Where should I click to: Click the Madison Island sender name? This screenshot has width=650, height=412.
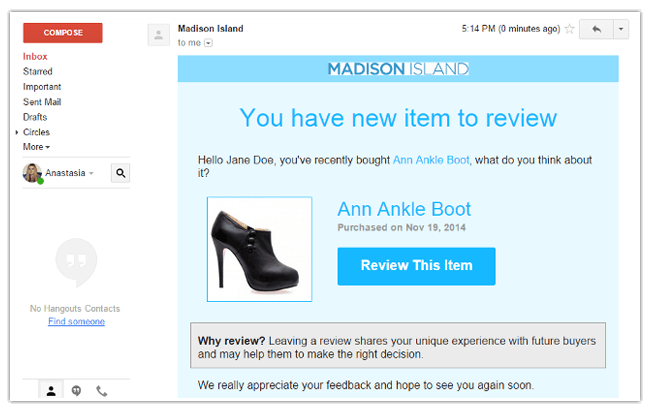[211, 29]
